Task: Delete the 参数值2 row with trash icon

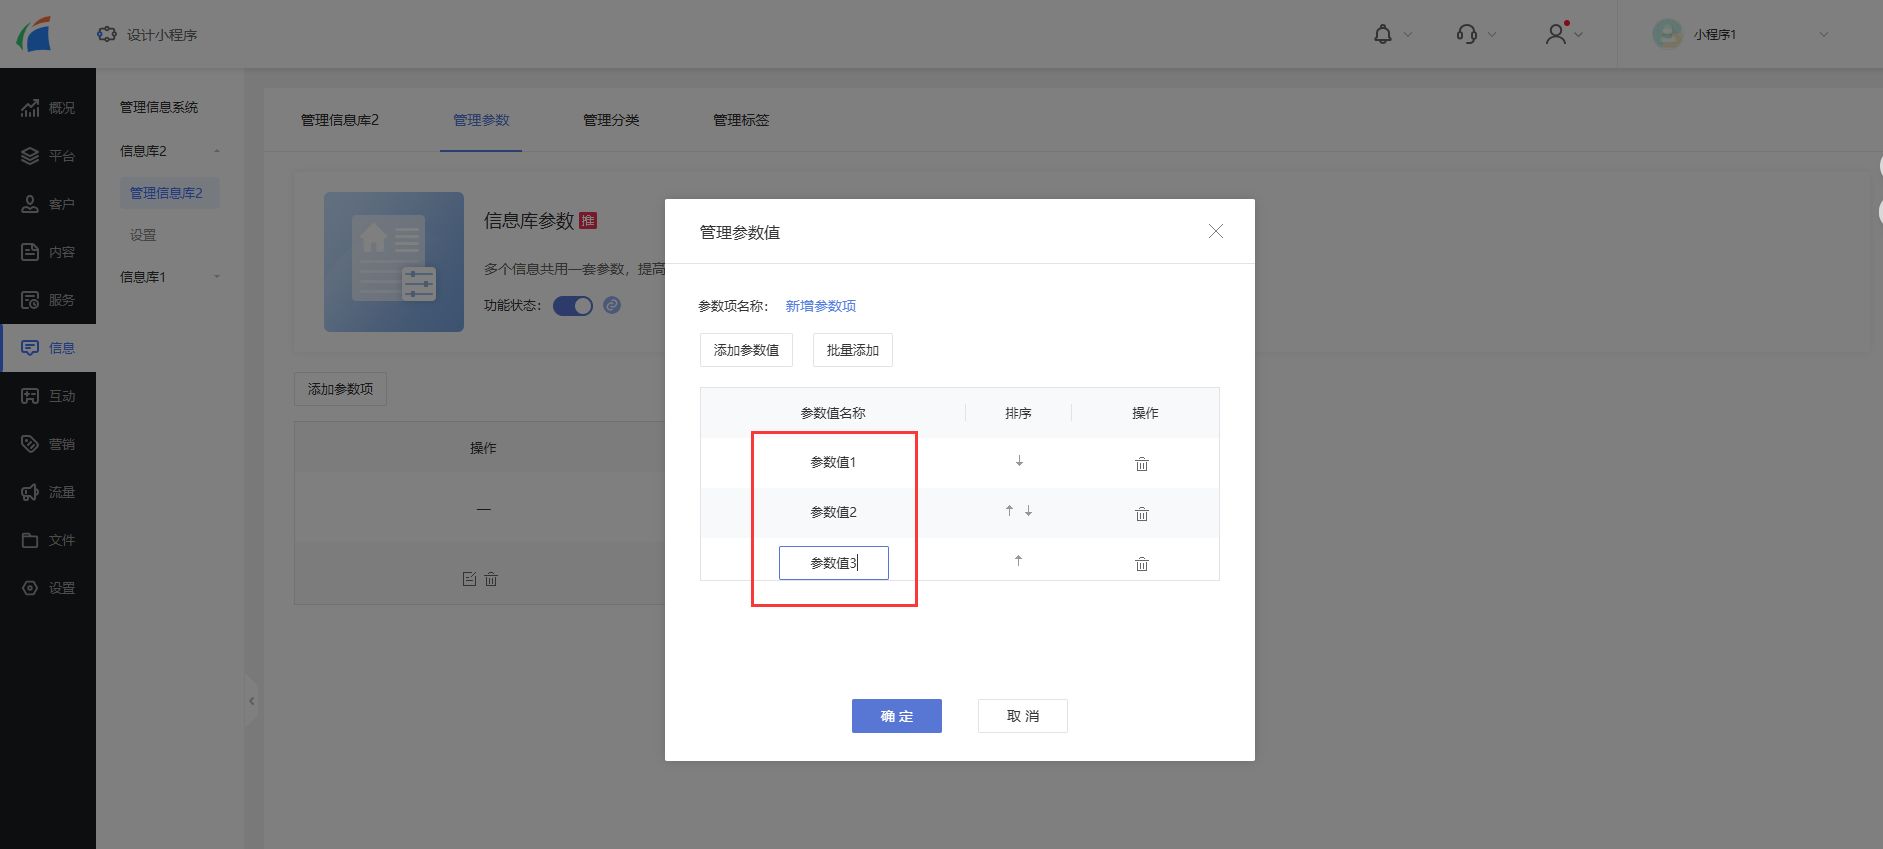Action: [x=1141, y=514]
